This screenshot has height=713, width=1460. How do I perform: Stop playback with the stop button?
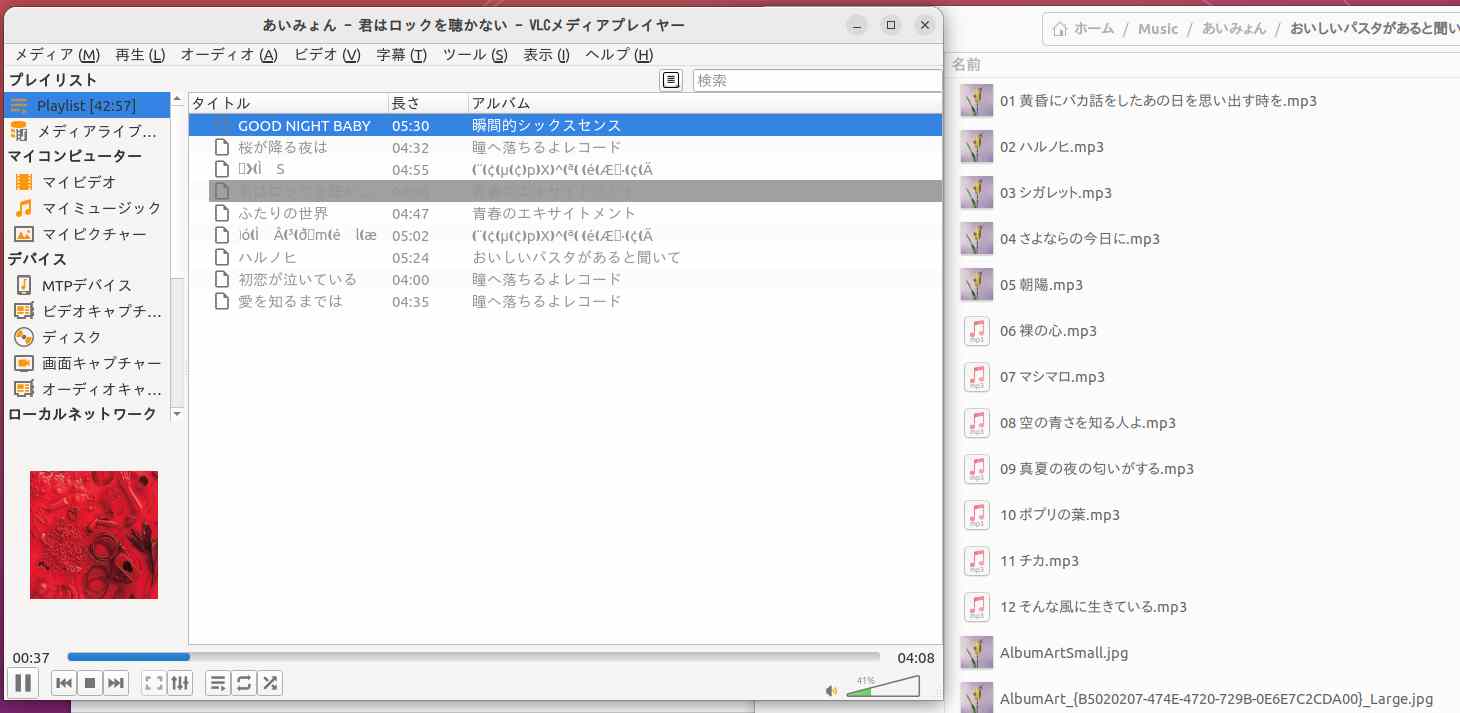tap(89, 683)
